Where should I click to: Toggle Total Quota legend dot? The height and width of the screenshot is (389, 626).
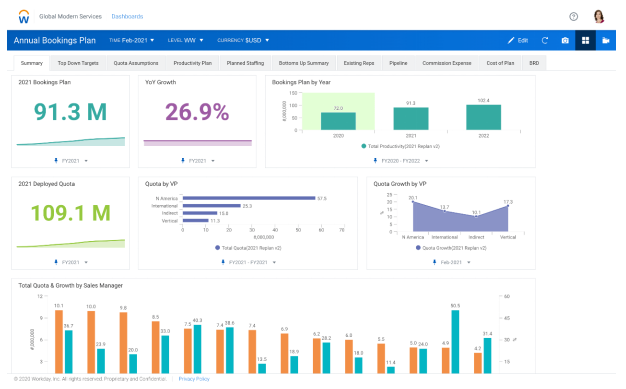218,248
